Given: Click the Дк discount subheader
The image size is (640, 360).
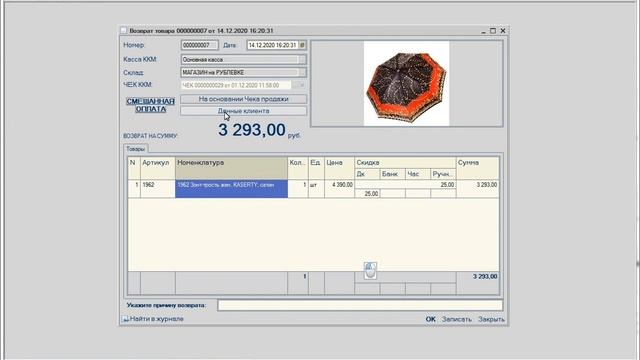Looking at the screenshot, I should tap(367, 174).
